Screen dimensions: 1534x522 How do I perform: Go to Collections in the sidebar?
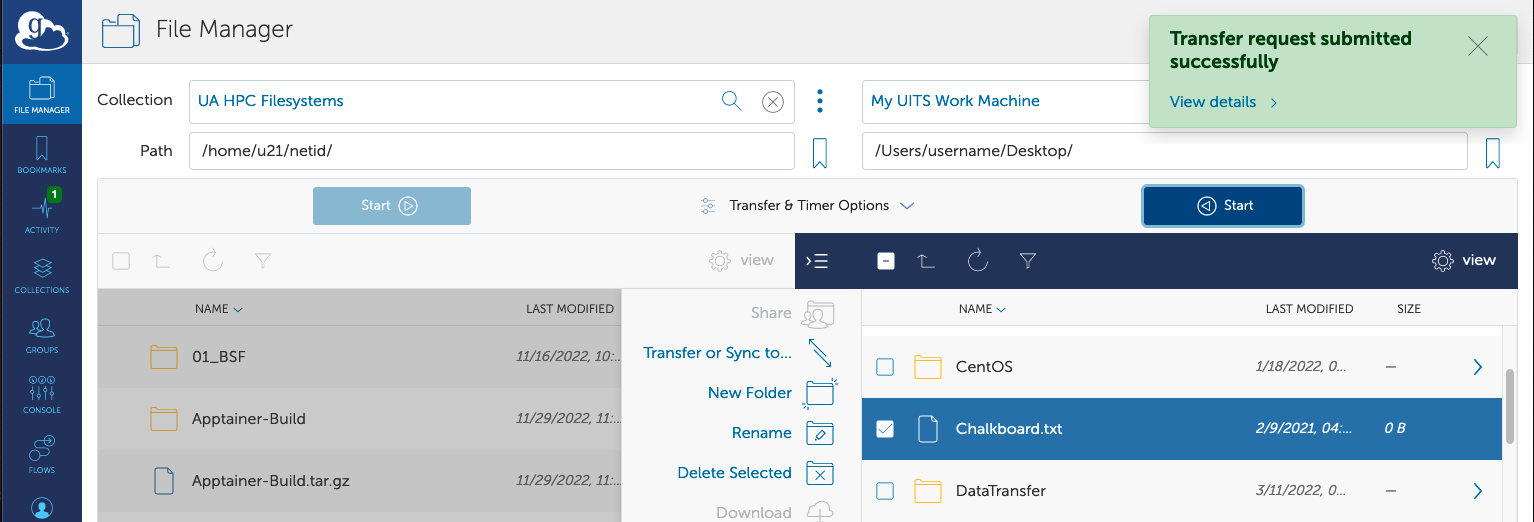click(x=41, y=274)
